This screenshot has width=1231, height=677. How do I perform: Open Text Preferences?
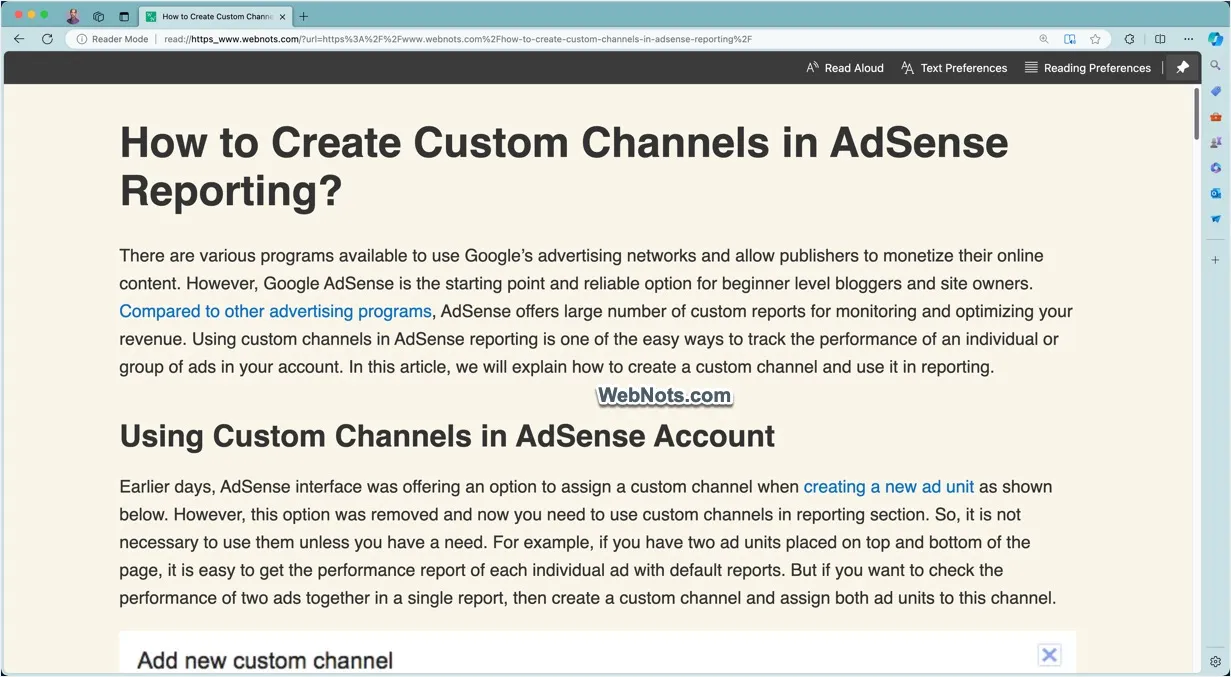click(954, 68)
